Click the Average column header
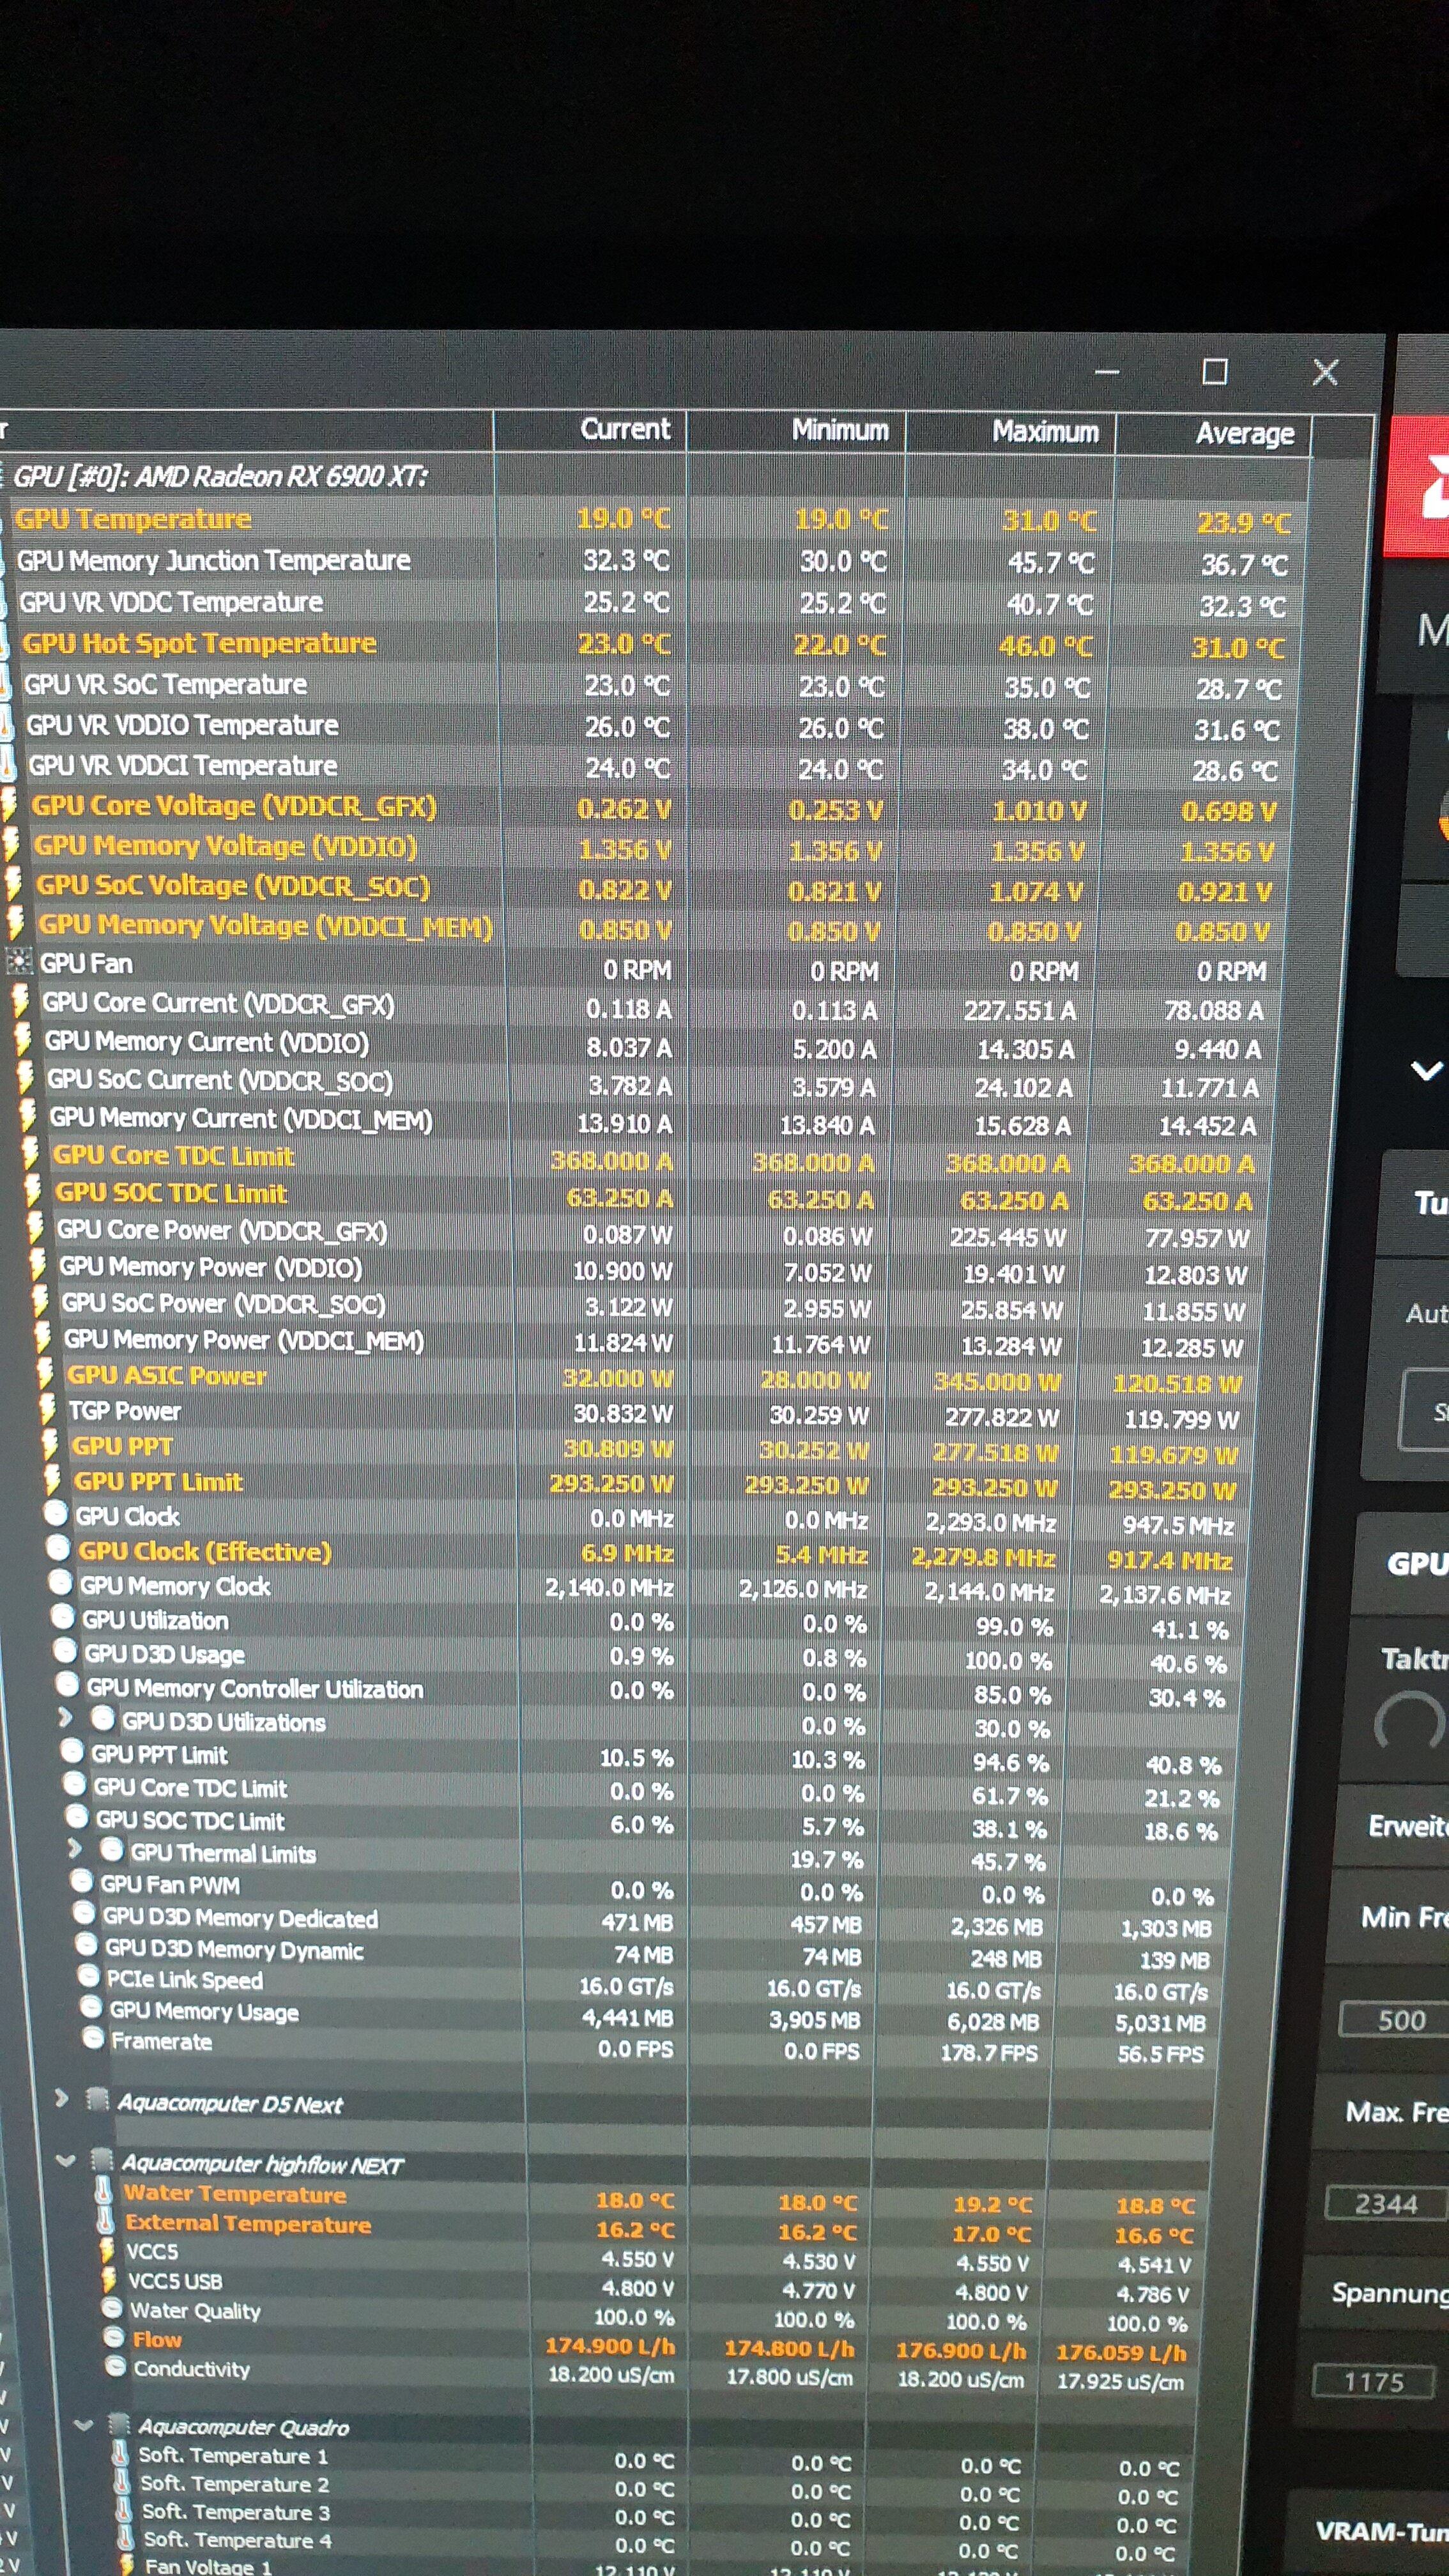The height and width of the screenshot is (2576, 1449). pyautogui.click(x=1245, y=434)
